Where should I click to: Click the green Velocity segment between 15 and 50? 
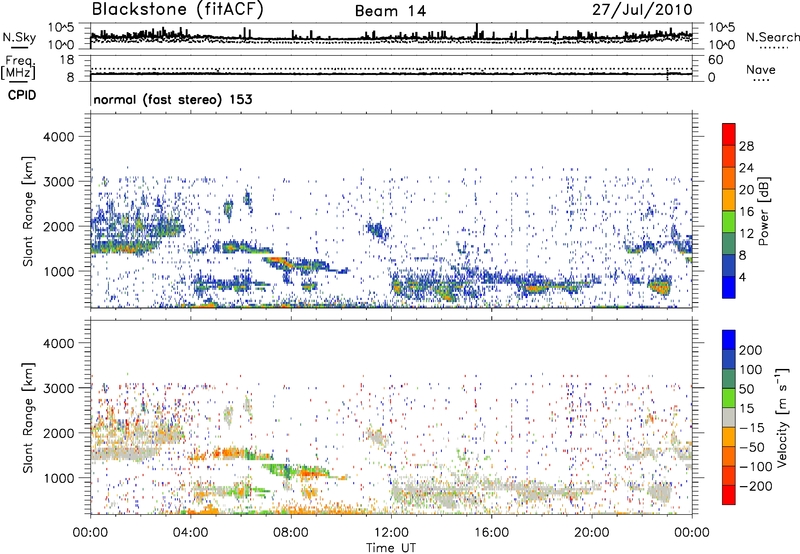point(729,398)
